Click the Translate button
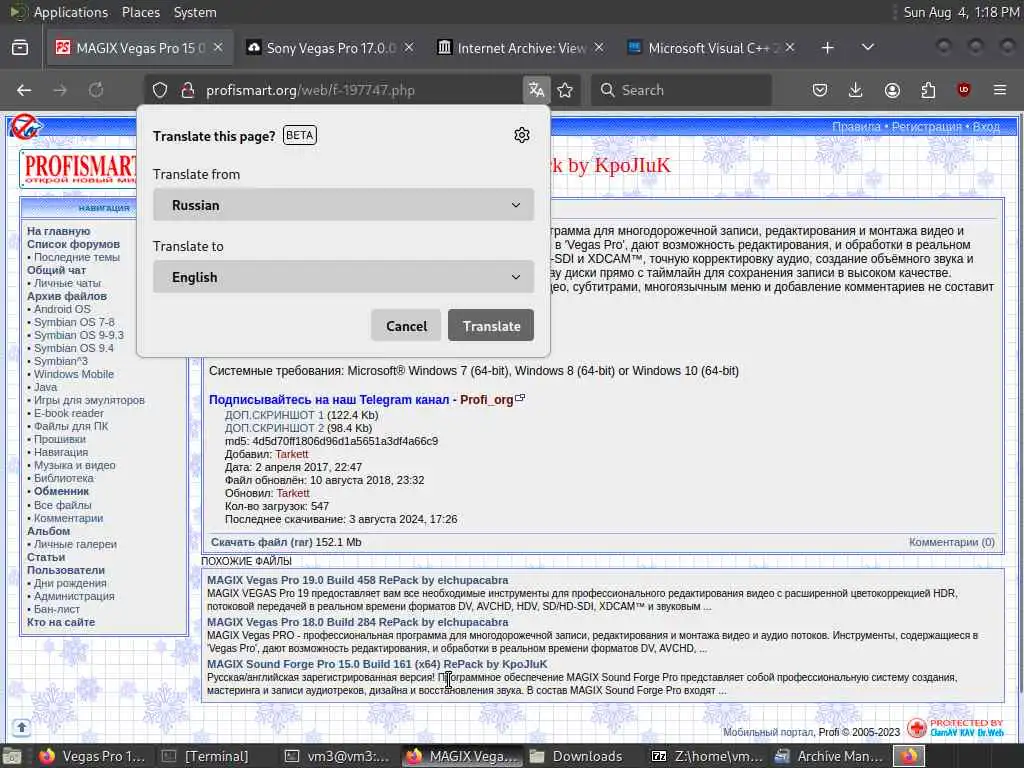This screenshot has height=768, width=1024. pos(491,325)
